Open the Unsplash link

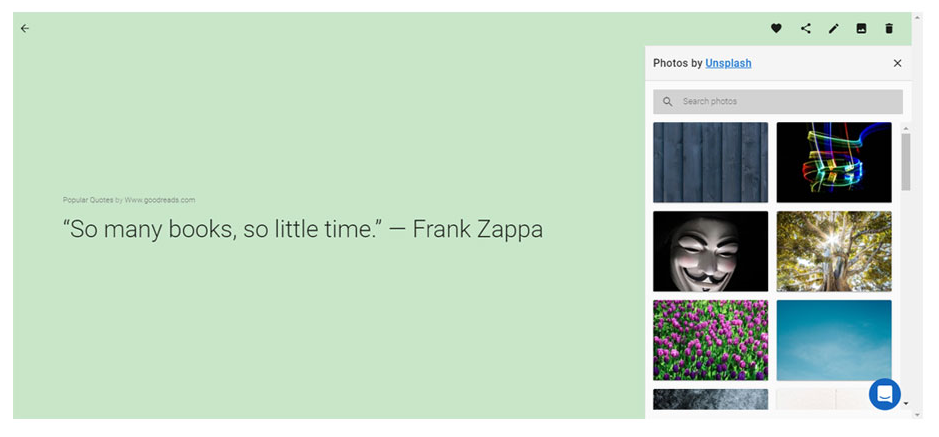point(728,63)
